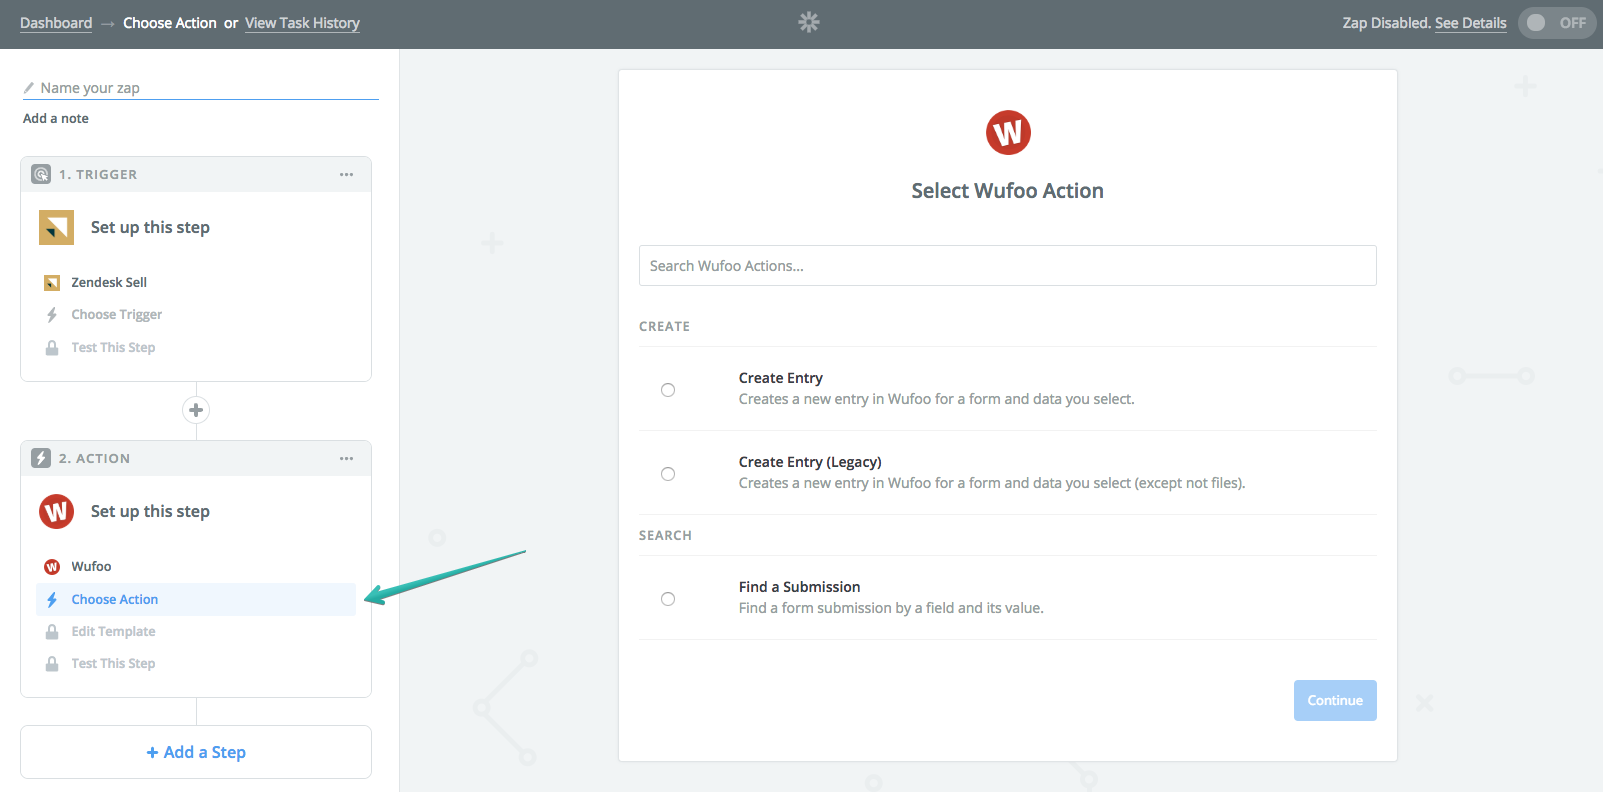Open the View Task History link
Screen dimensions: 1603x792
point(302,23)
